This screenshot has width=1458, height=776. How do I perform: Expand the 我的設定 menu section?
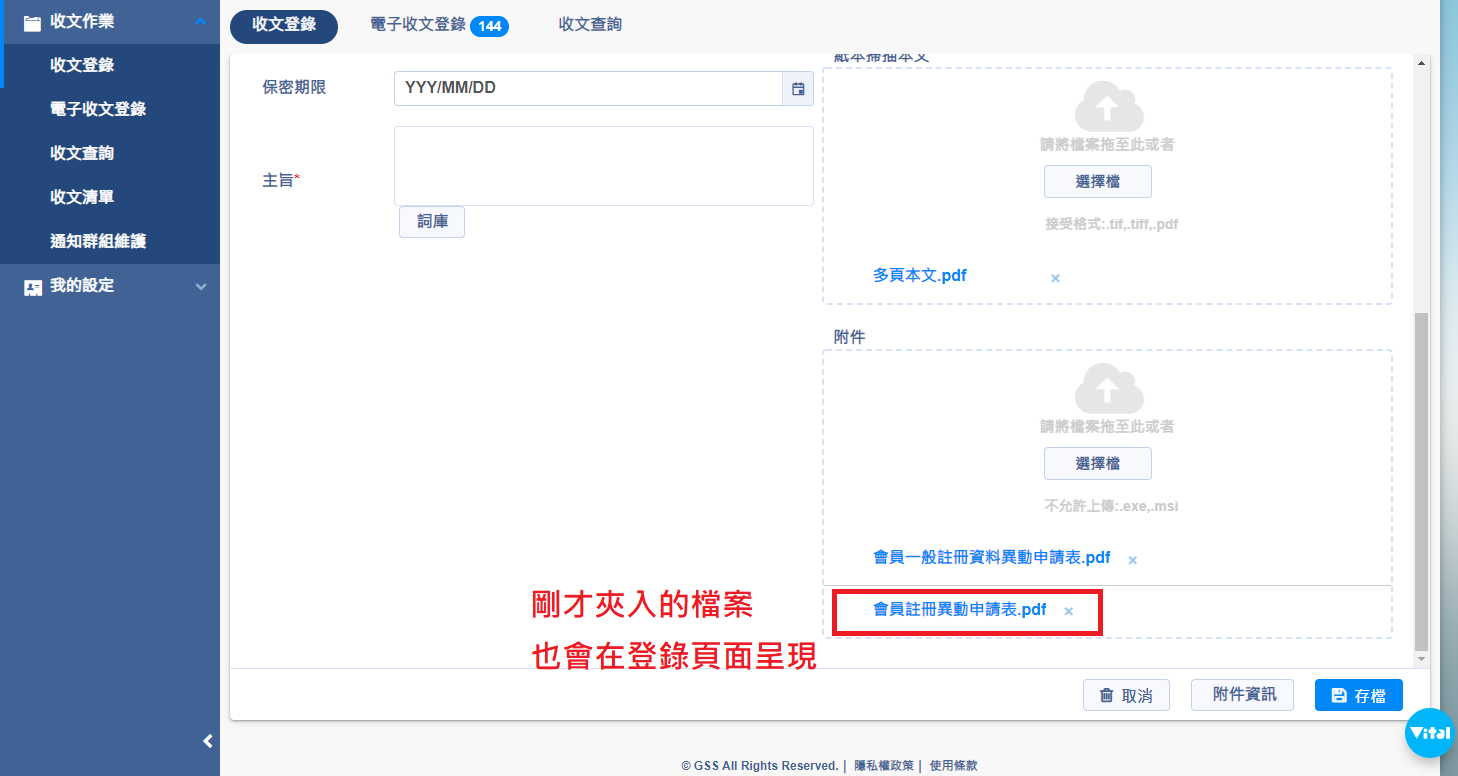tap(201, 286)
